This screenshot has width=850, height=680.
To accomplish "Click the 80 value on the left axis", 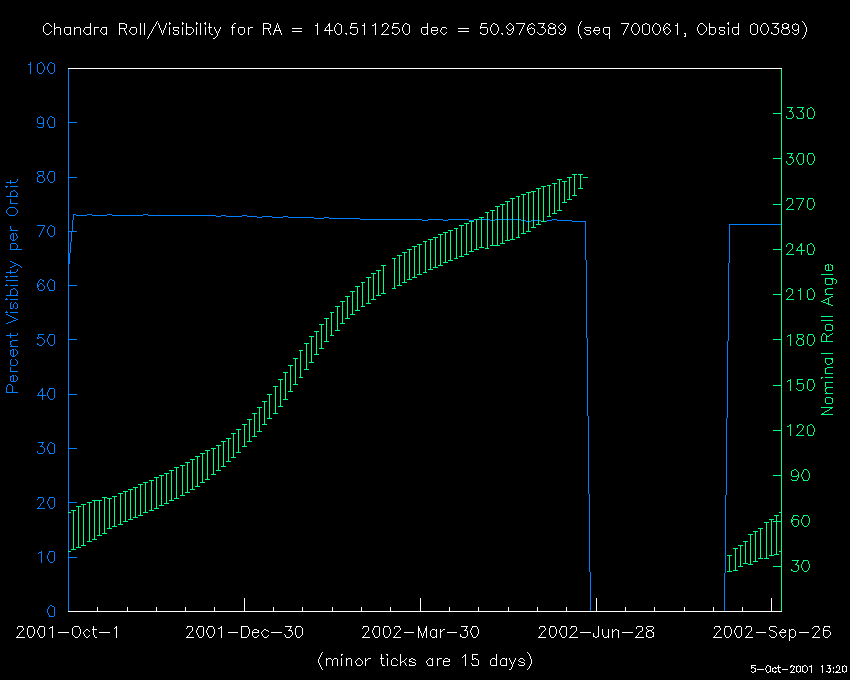I will (47, 178).
